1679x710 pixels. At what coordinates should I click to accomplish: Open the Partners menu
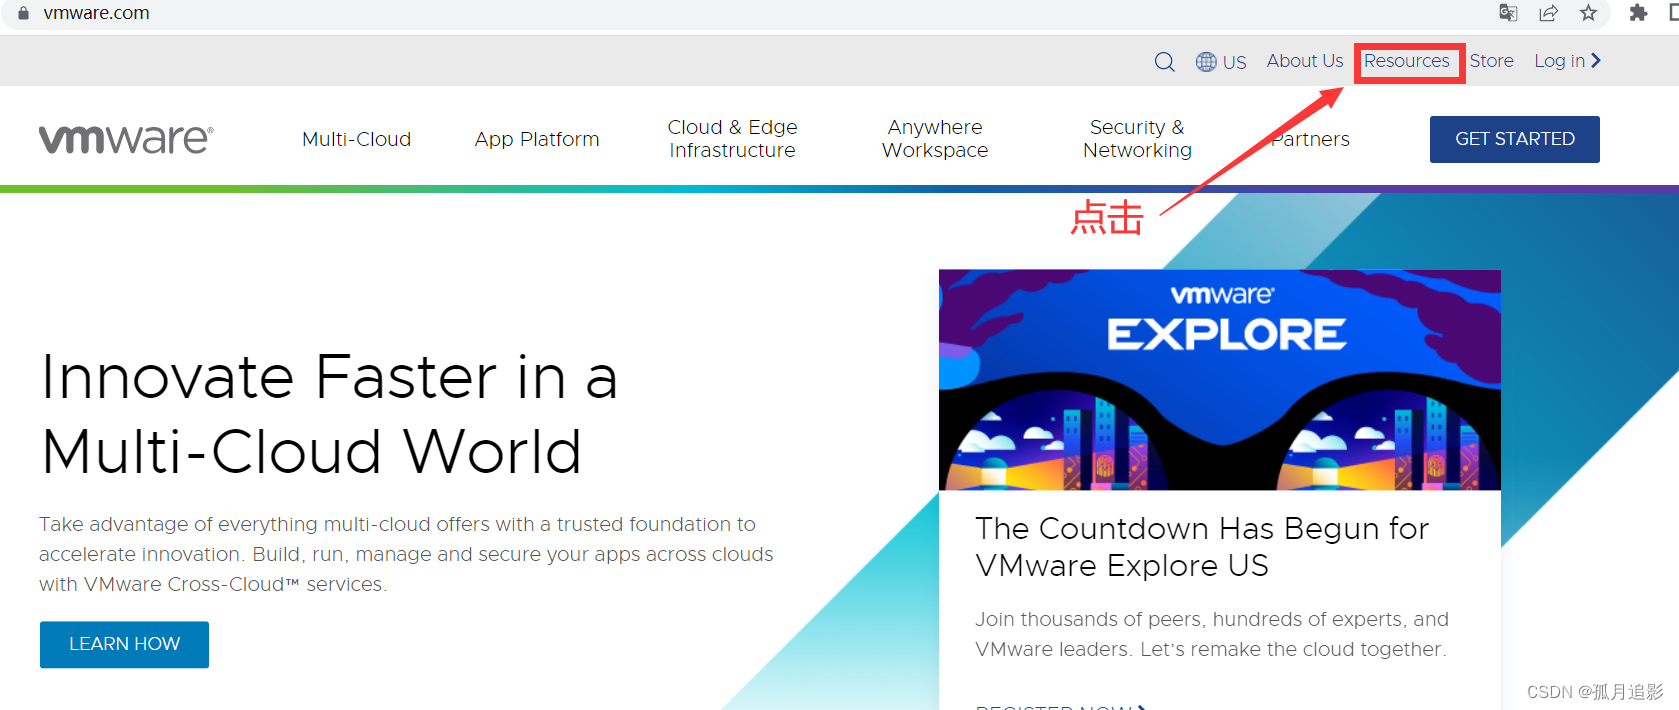pos(1310,139)
